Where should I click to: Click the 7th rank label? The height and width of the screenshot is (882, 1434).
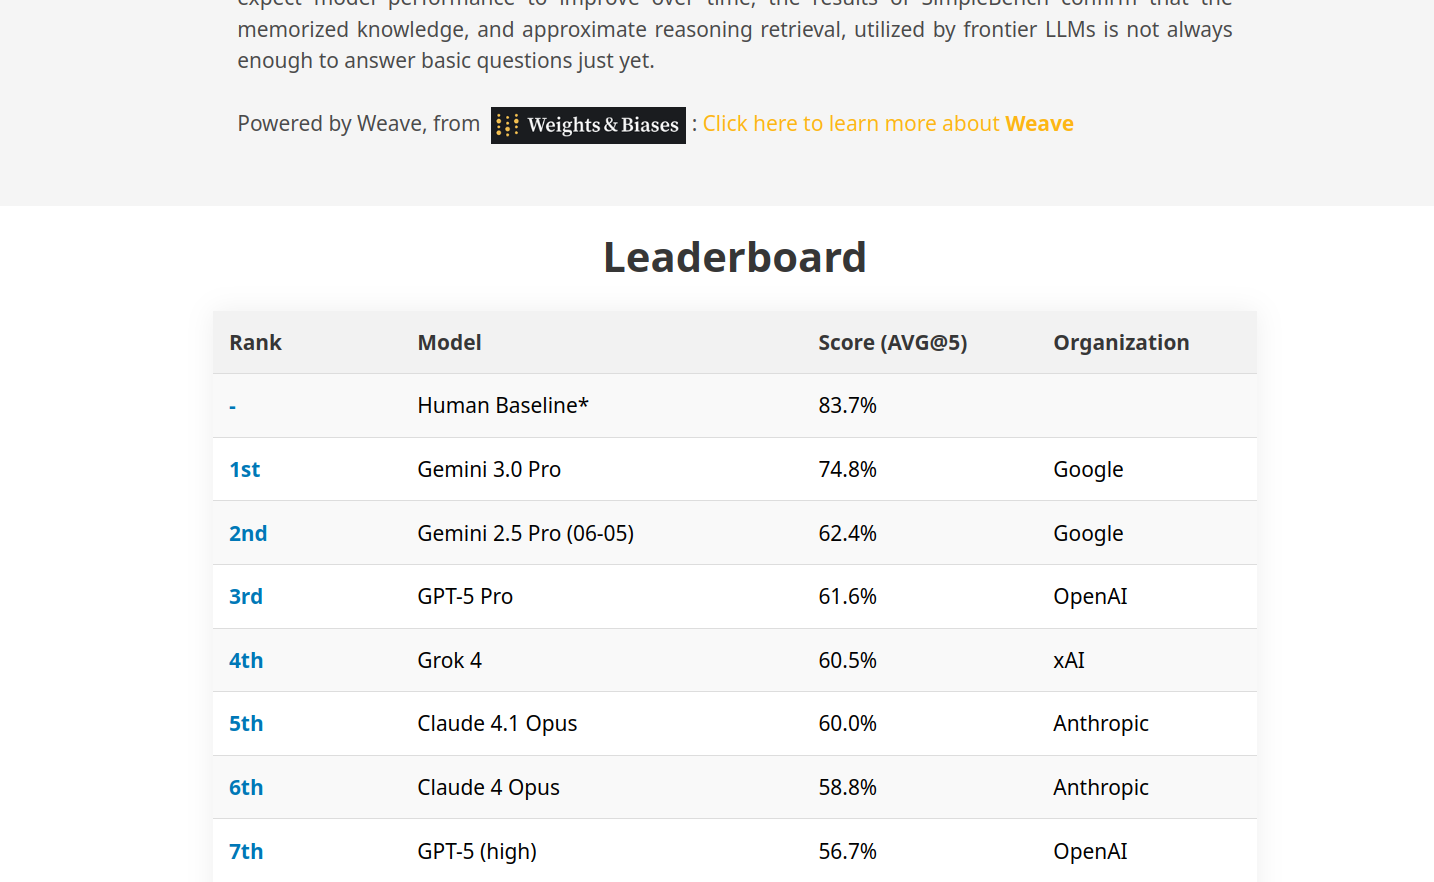[x=246, y=852]
